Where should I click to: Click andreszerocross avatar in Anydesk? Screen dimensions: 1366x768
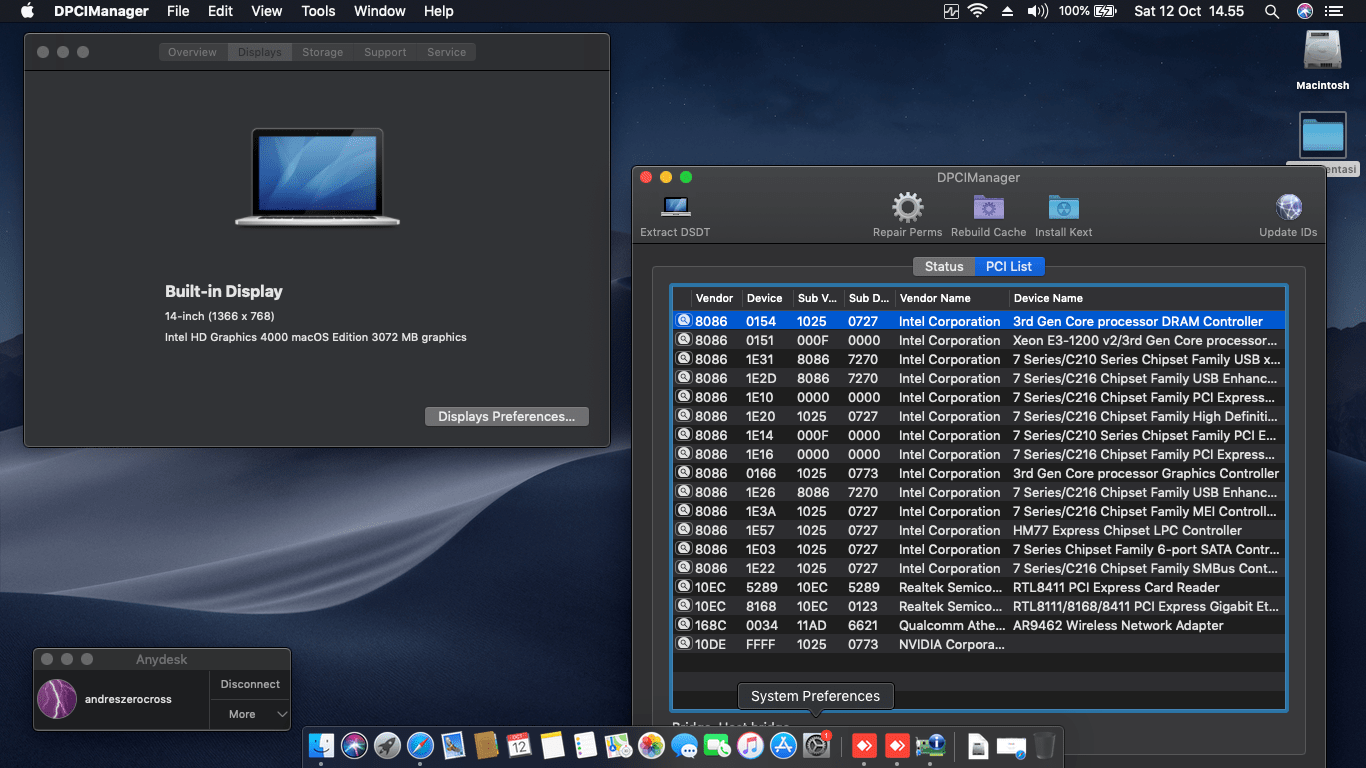[x=57, y=699]
